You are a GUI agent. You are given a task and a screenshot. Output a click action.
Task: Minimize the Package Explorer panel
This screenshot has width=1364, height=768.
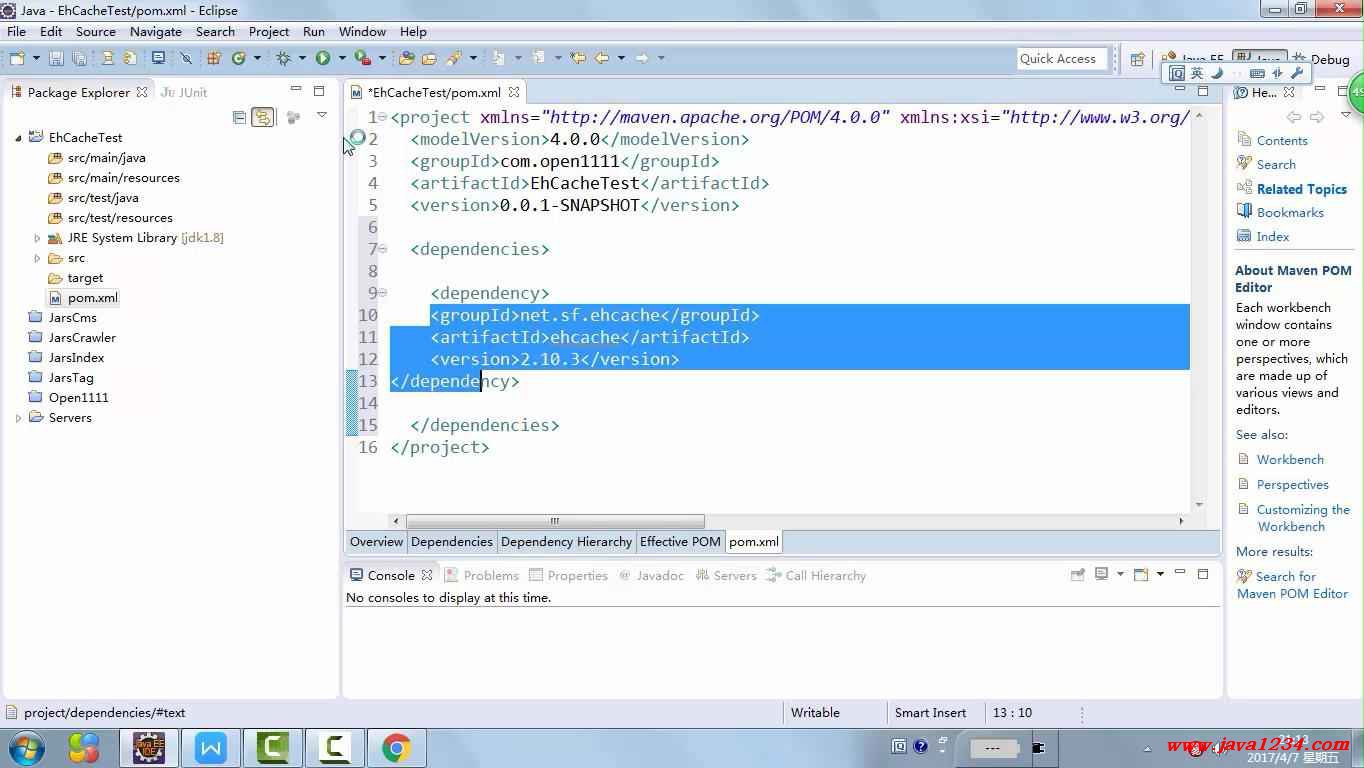[x=295, y=90]
